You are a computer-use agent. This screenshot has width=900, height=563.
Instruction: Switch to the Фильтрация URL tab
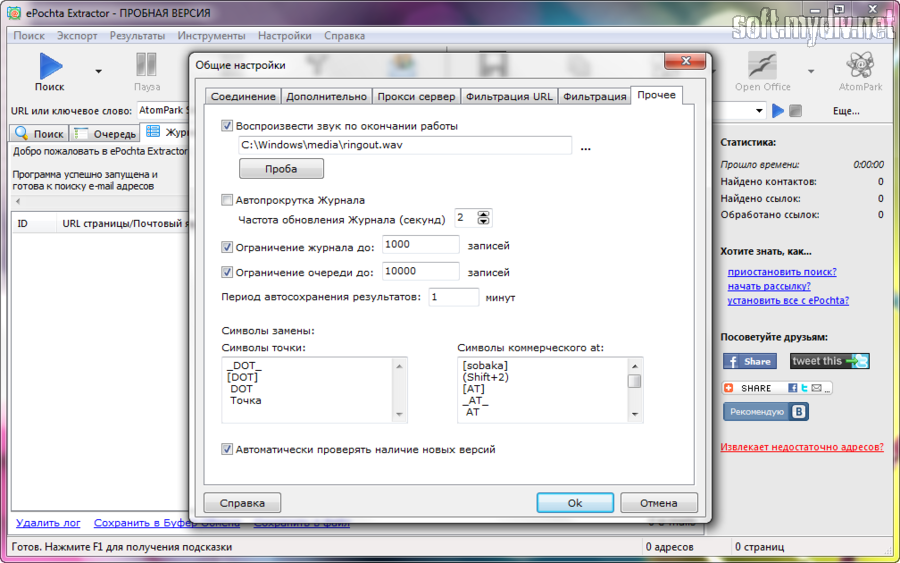pyautogui.click(x=509, y=96)
